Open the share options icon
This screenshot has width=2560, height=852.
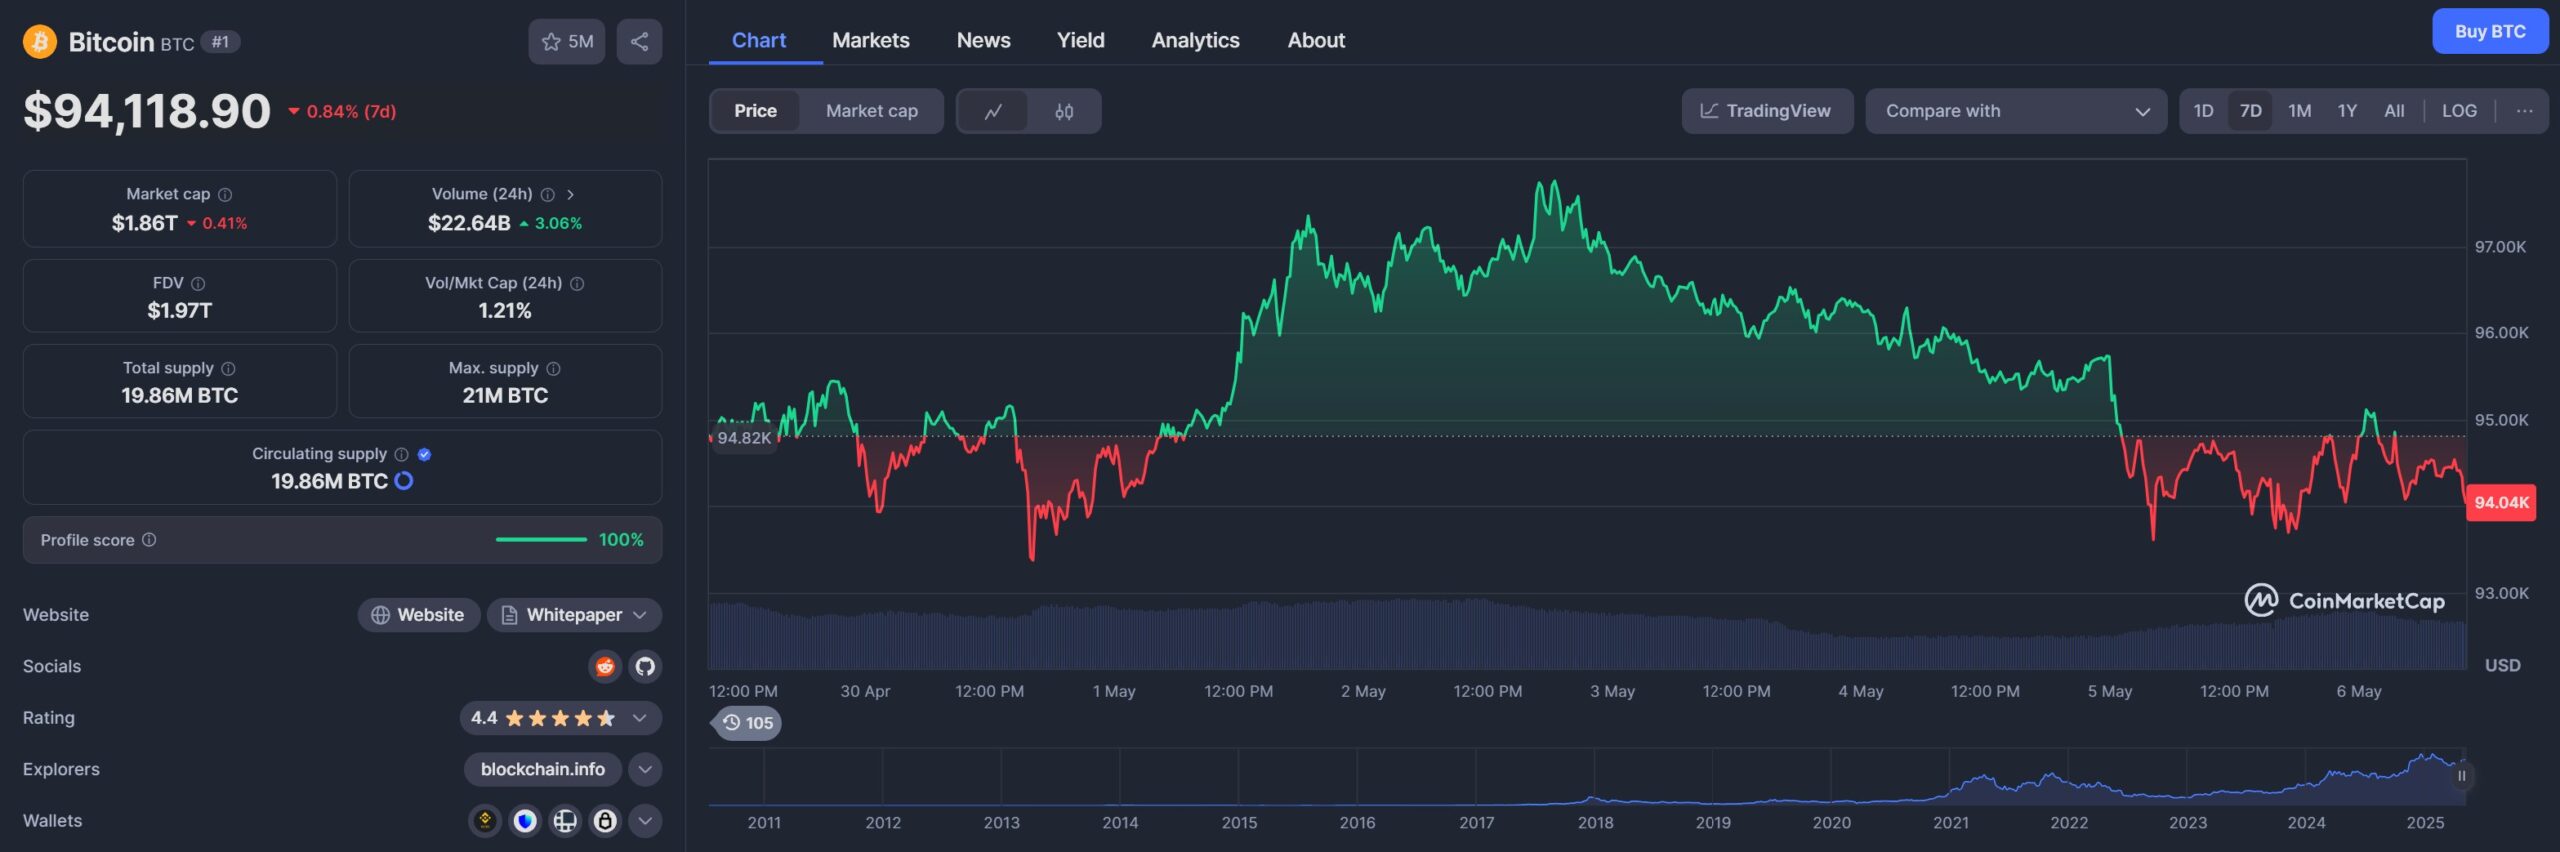coord(639,42)
